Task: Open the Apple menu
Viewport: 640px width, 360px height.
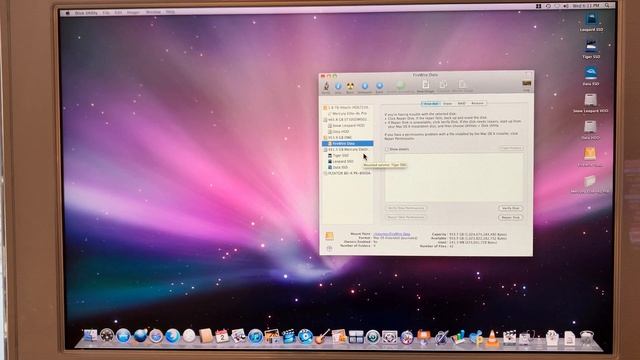Action: point(67,13)
